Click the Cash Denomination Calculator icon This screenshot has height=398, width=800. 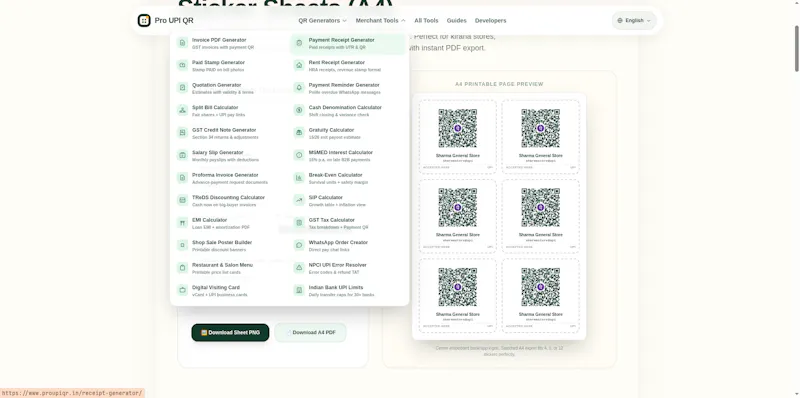pyautogui.click(x=299, y=110)
